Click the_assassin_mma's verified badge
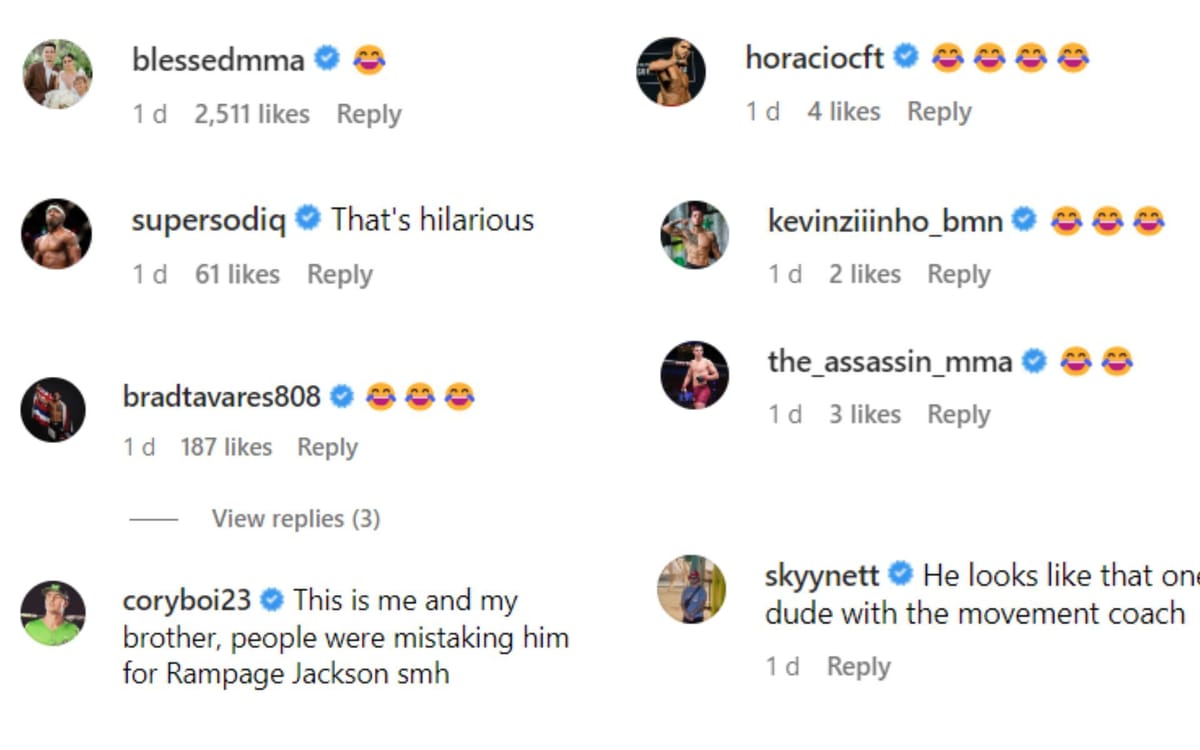Viewport: 1200px width, 750px height. [1034, 362]
